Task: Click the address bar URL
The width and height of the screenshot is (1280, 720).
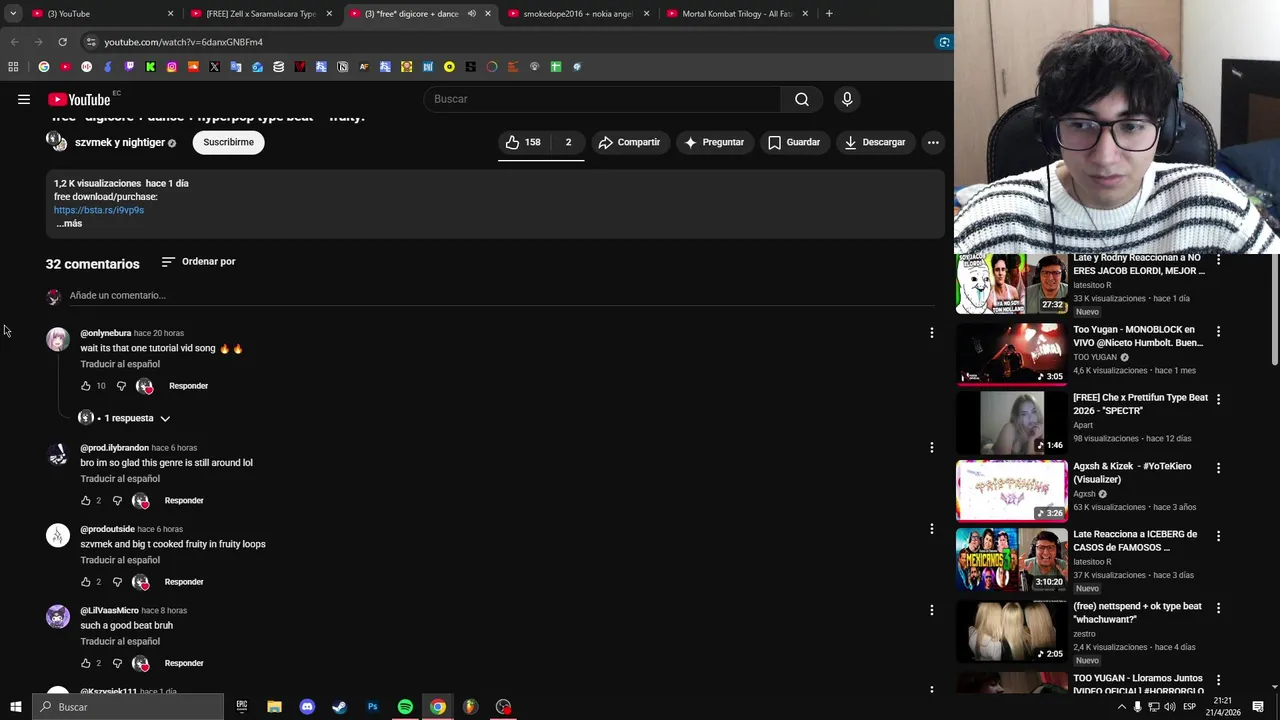Action: point(183,42)
